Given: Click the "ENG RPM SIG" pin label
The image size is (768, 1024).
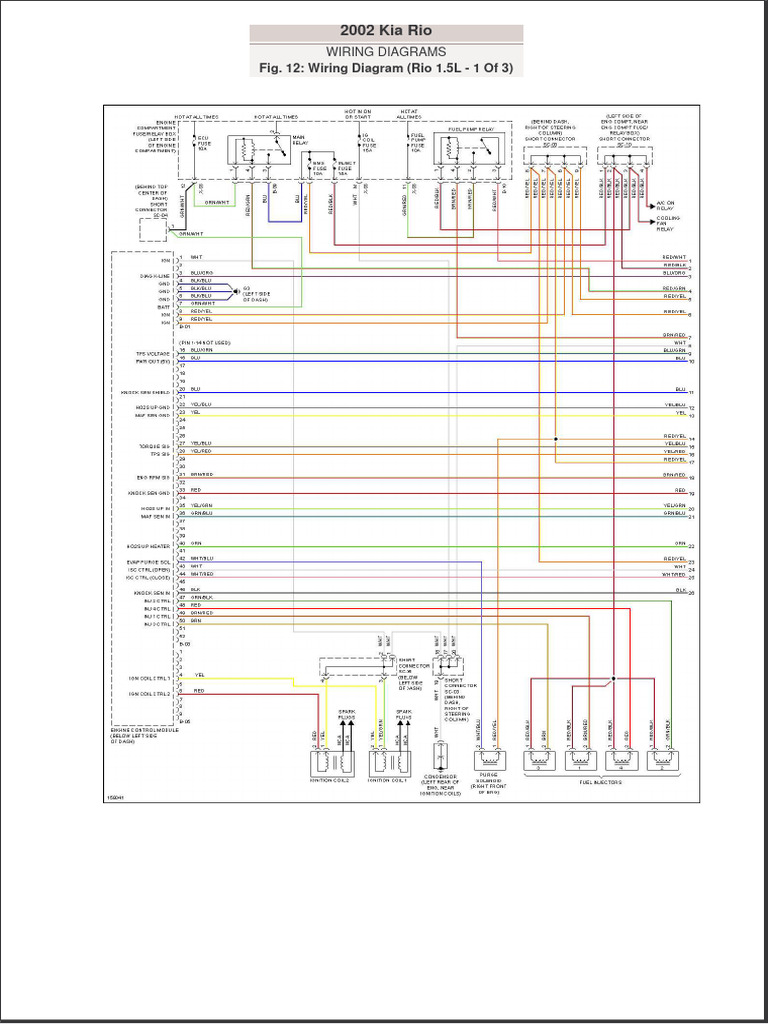Looking at the screenshot, I should (x=155, y=477).
